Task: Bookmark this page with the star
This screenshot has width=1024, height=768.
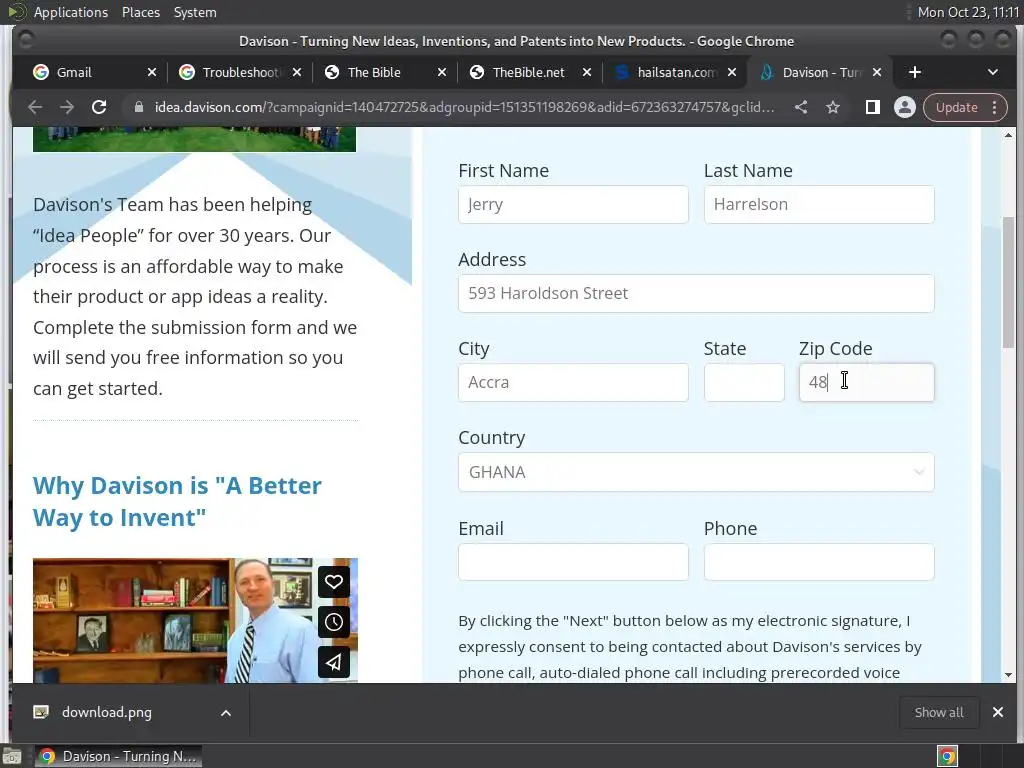Action: point(833,107)
